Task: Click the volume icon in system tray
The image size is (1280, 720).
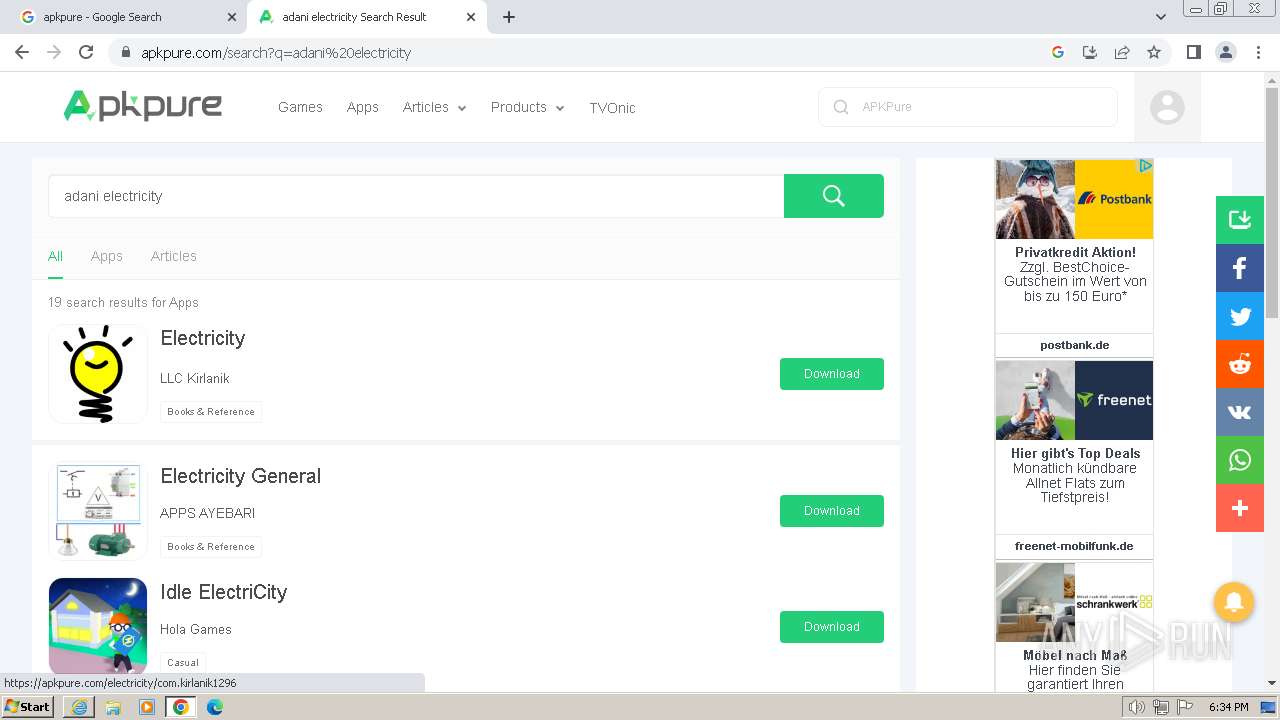Action: point(1136,707)
